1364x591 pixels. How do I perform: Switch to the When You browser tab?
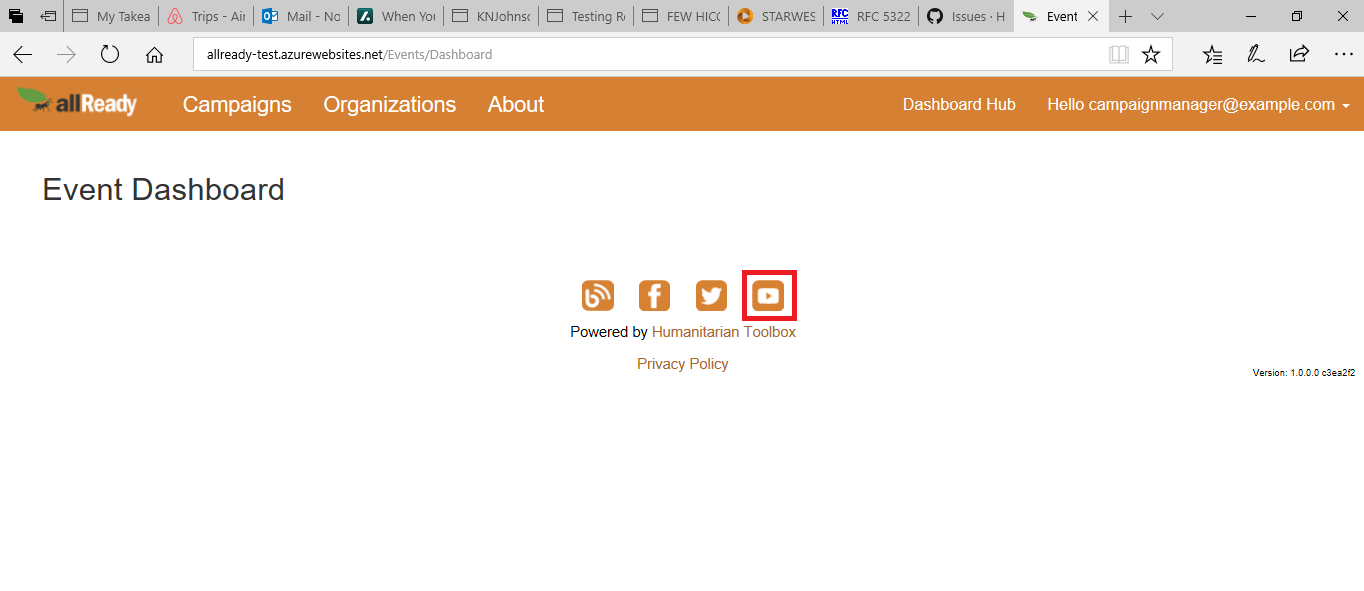coord(396,16)
